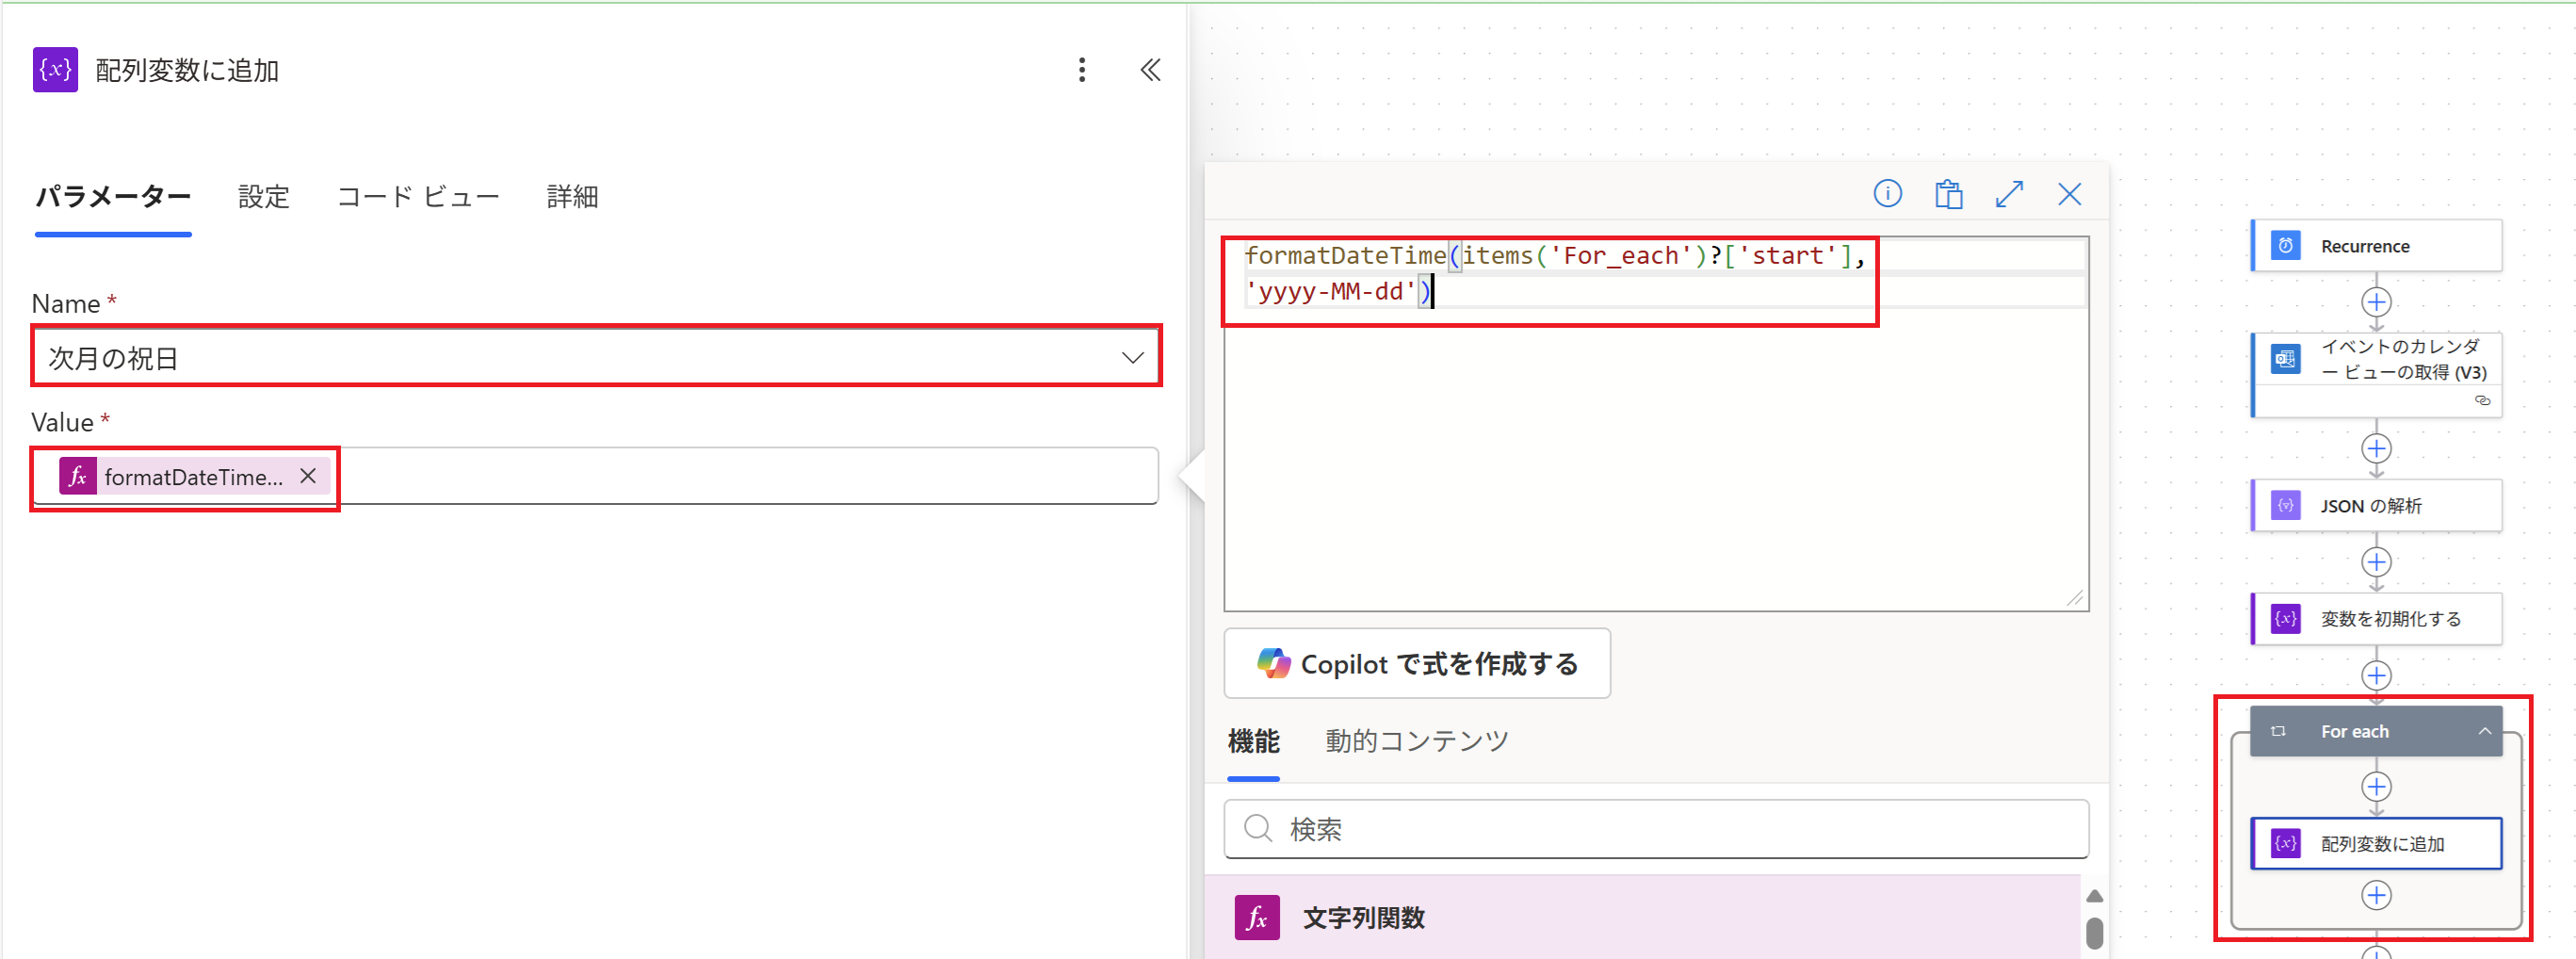Screen dimensions: 2576x959
Task: Close the expression editor popup
Action: [2070, 193]
